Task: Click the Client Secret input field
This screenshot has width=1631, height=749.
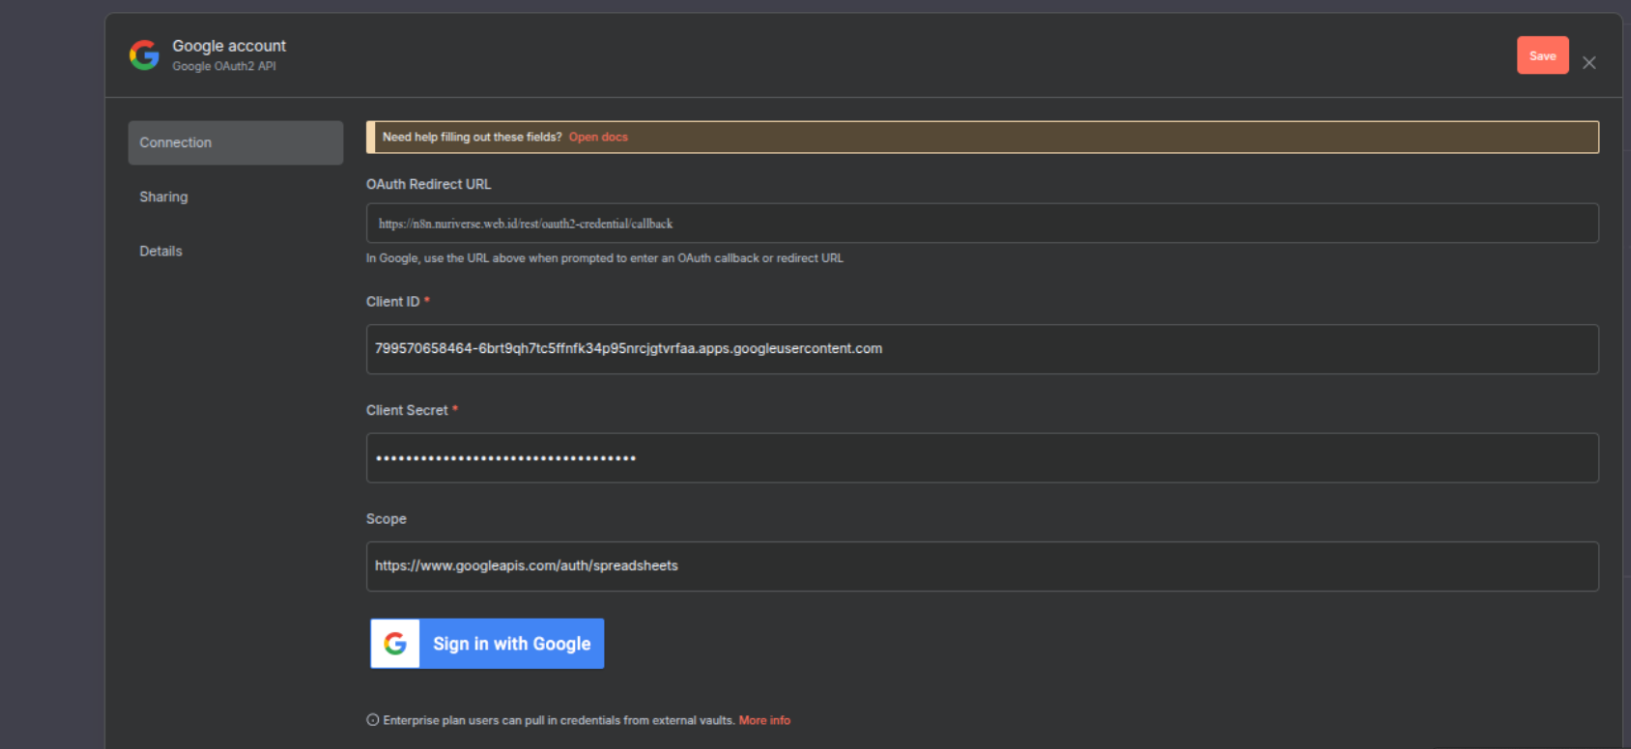Action: tap(982, 458)
